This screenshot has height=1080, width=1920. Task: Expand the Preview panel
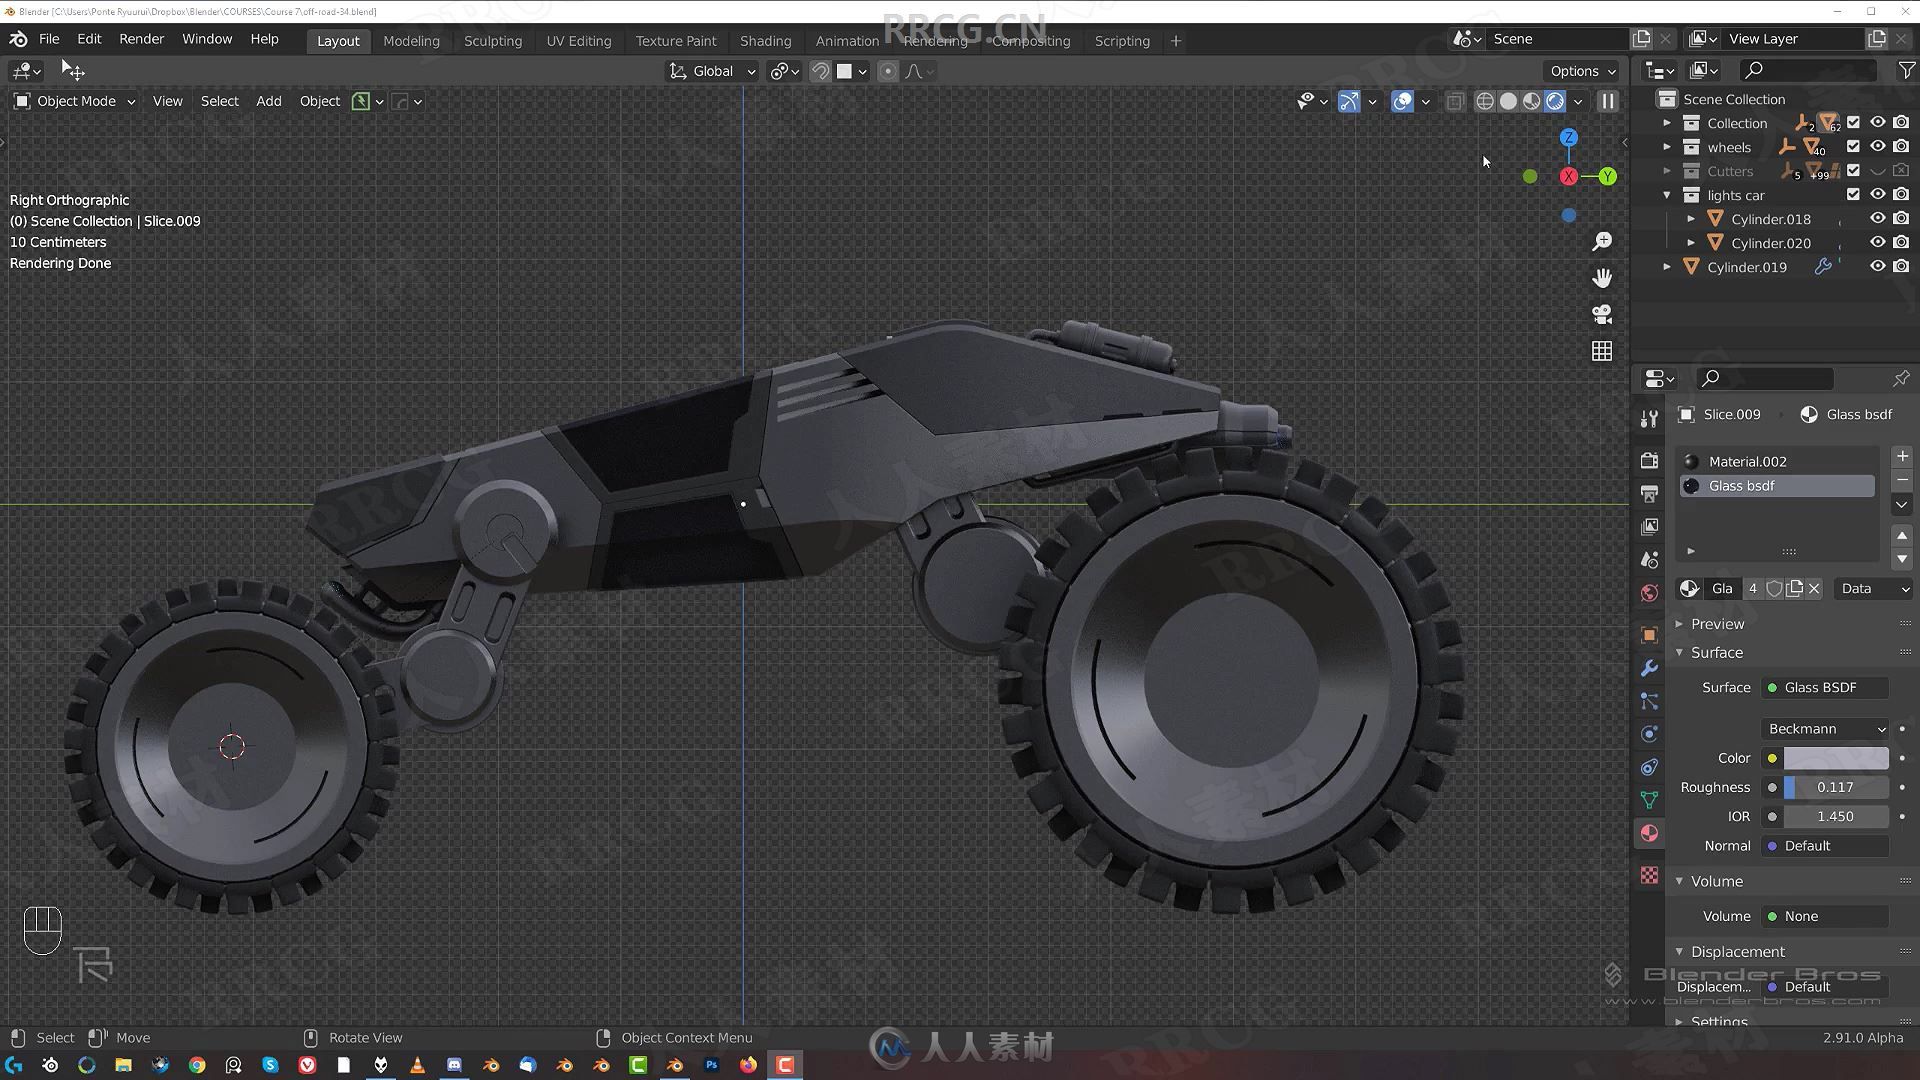coord(1716,624)
